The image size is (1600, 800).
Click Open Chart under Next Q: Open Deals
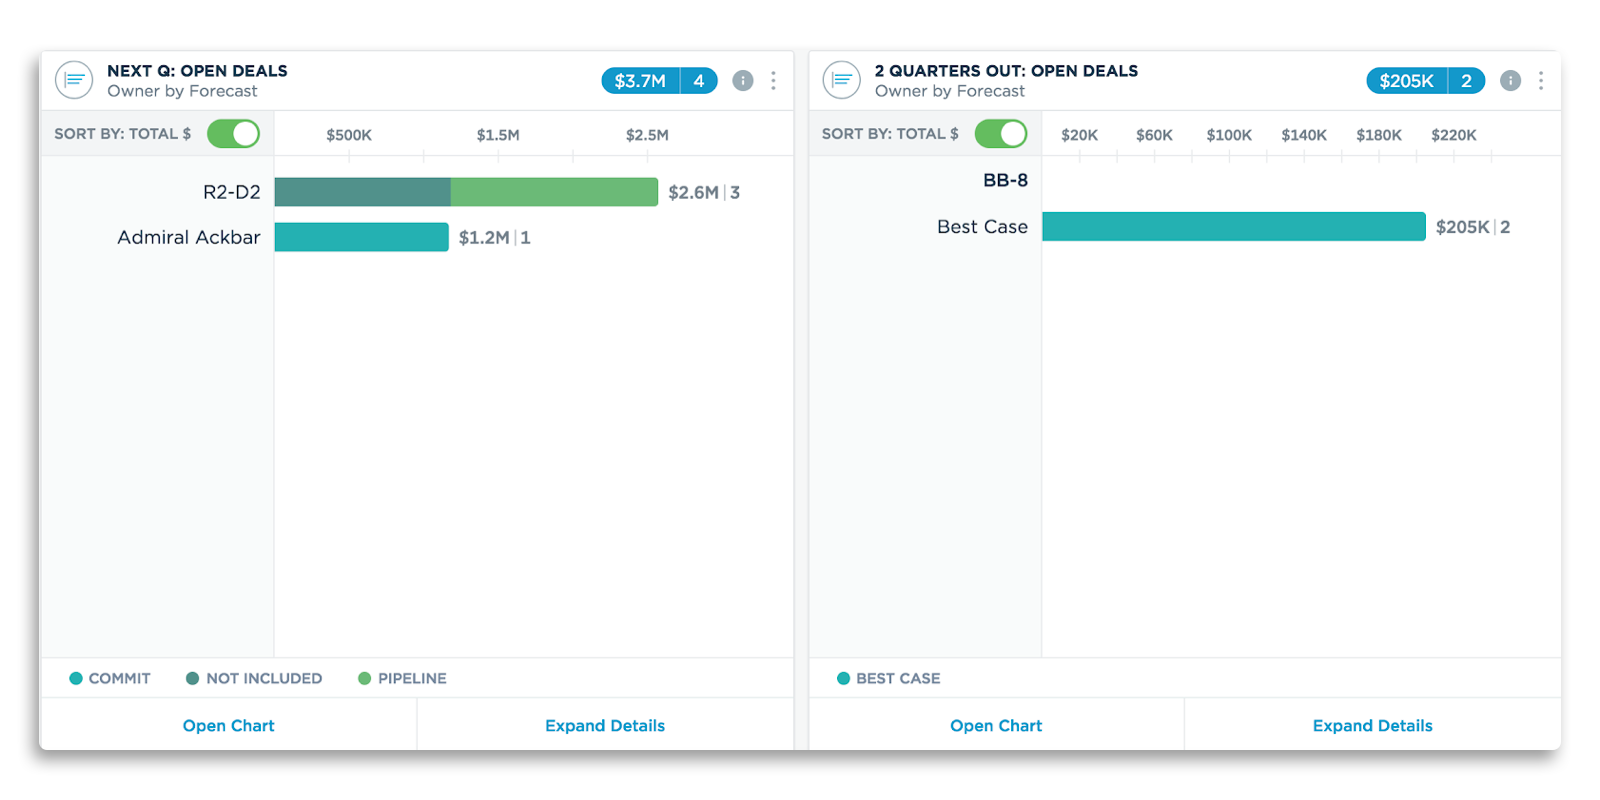[228, 726]
